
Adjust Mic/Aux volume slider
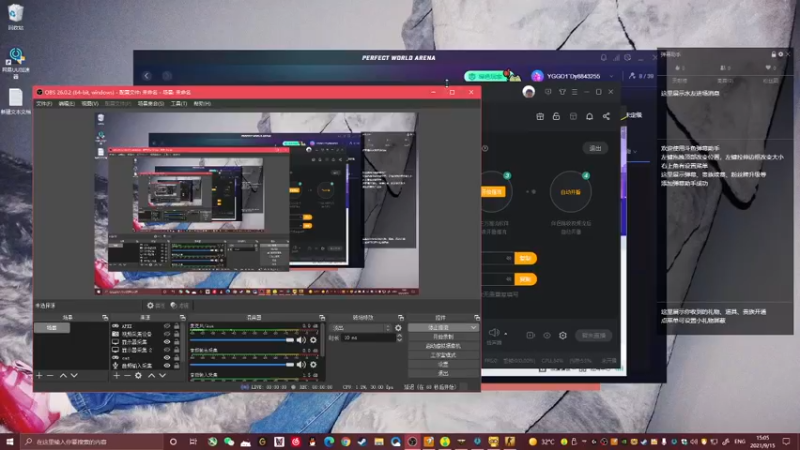pos(242,340)
